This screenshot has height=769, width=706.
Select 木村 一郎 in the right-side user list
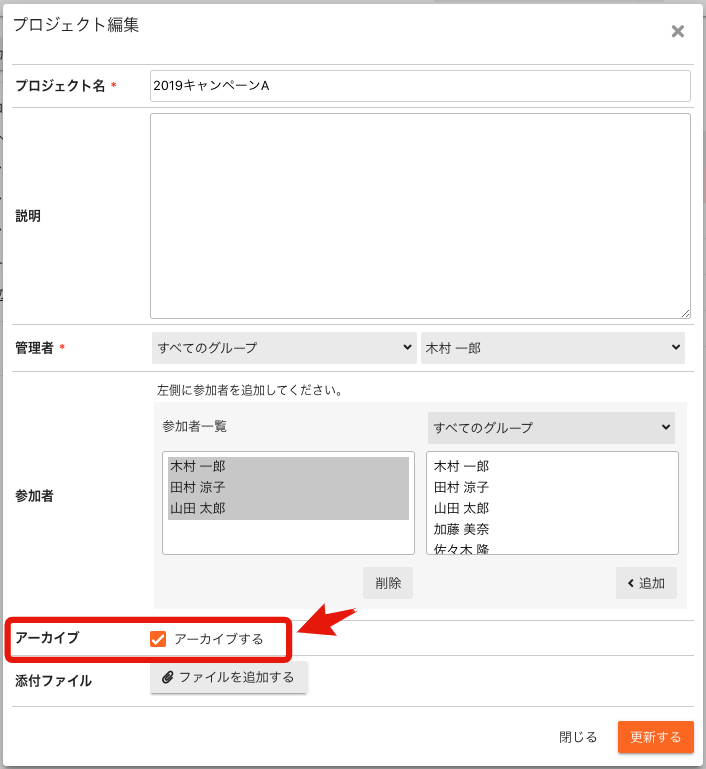pos(461,467)
